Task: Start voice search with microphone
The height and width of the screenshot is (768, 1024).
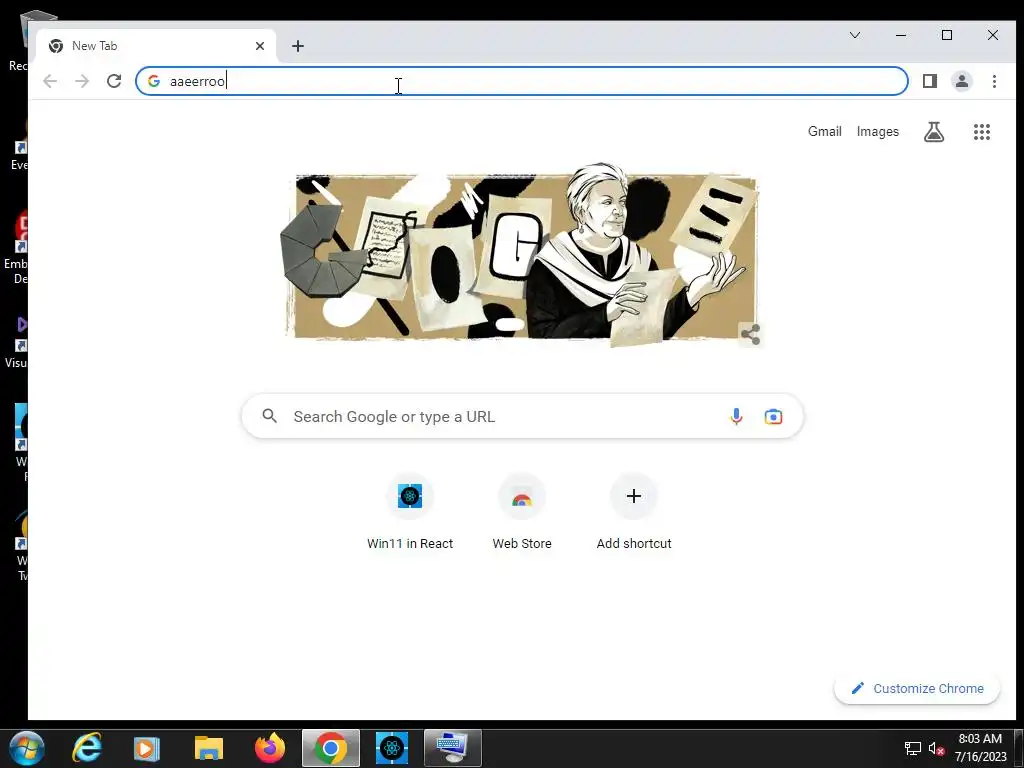Action: tap(736, 416)
